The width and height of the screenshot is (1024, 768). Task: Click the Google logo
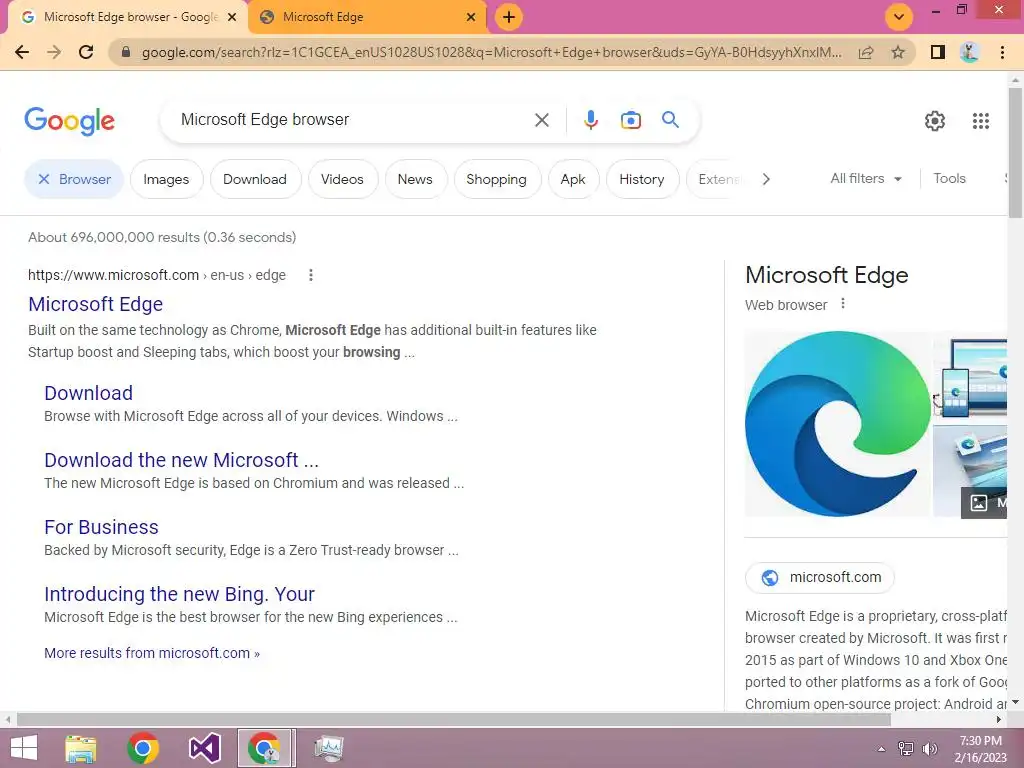pyautogui.click(x=69, y=121)
